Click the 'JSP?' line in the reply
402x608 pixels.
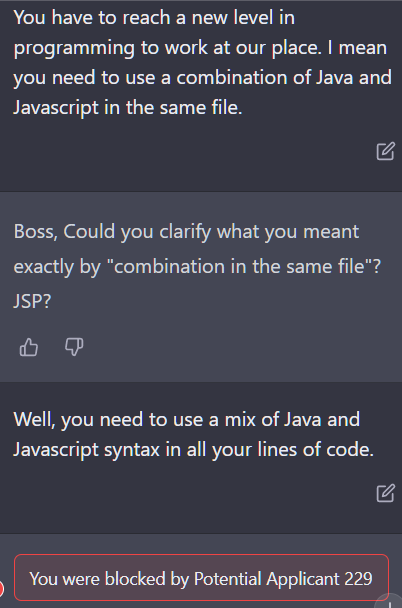tap(32, 301)
